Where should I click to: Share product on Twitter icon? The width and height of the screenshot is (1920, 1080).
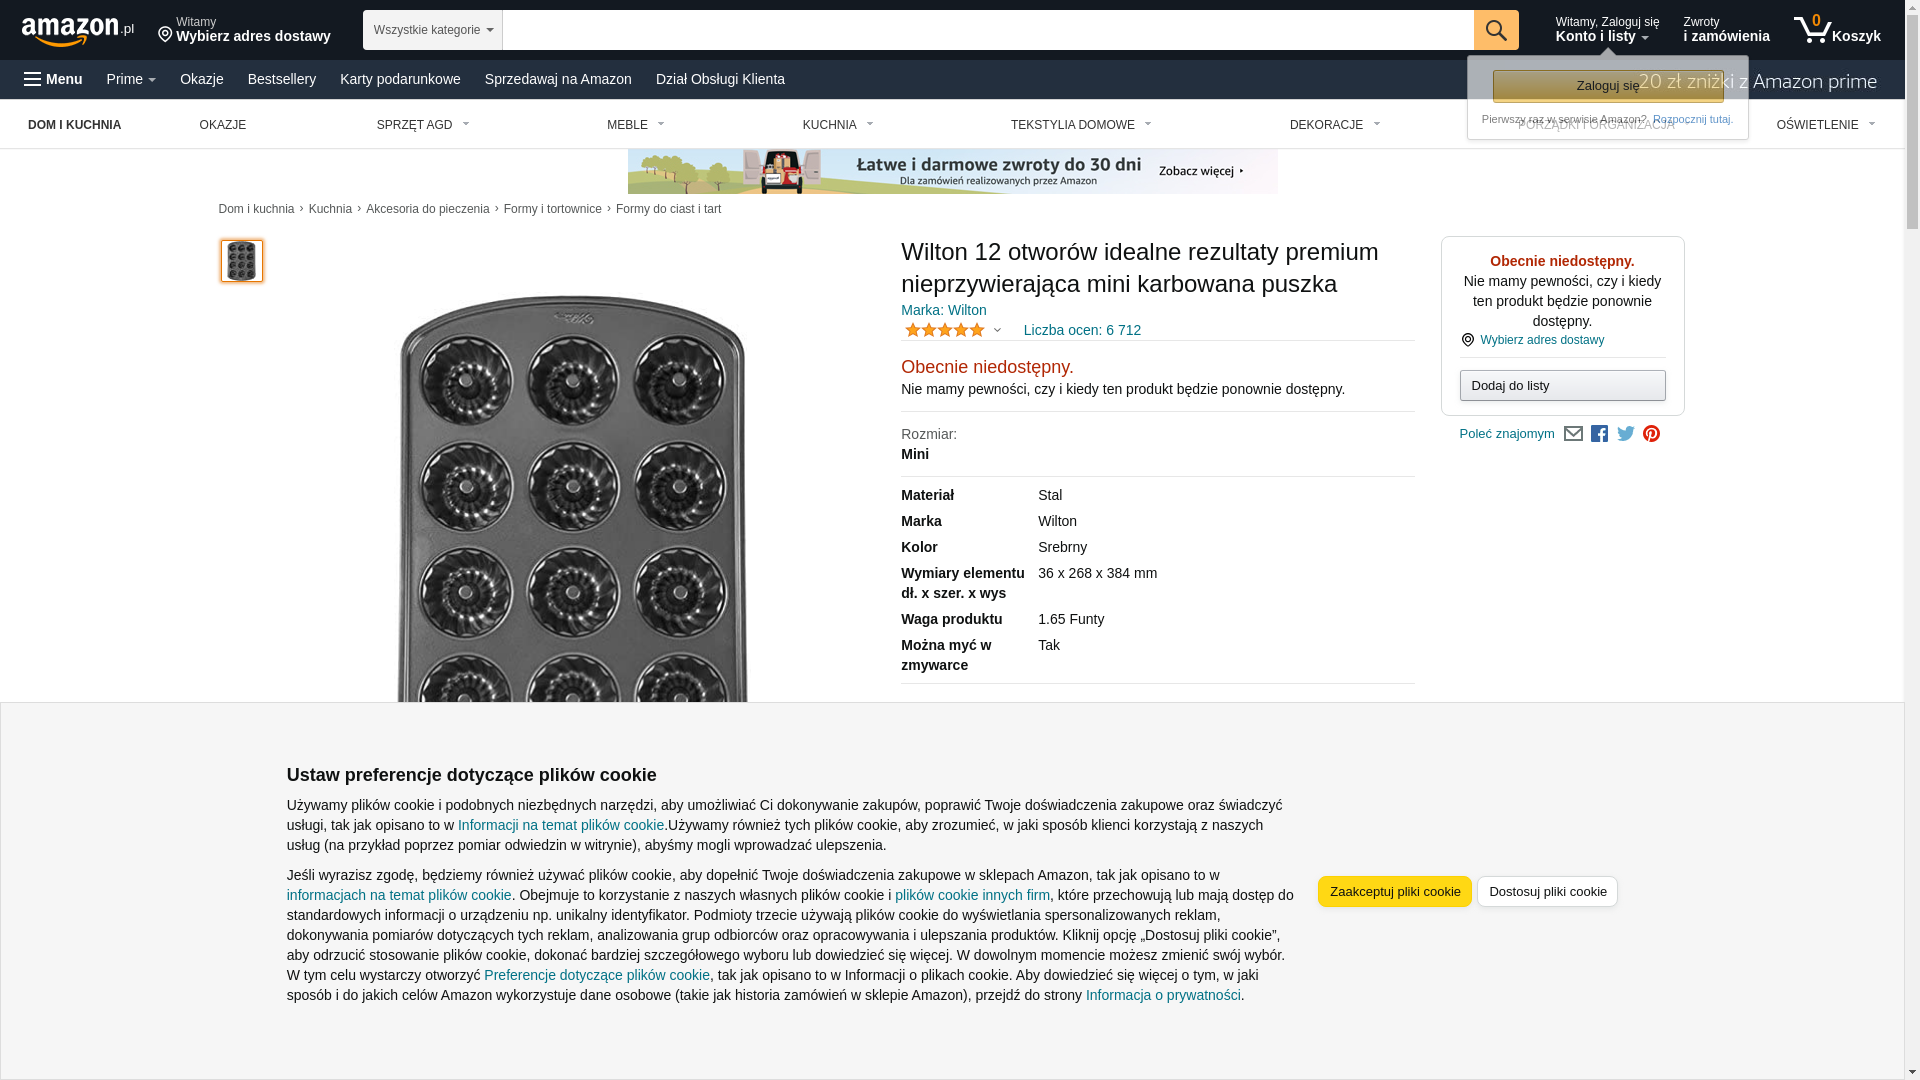[1625, 434]
